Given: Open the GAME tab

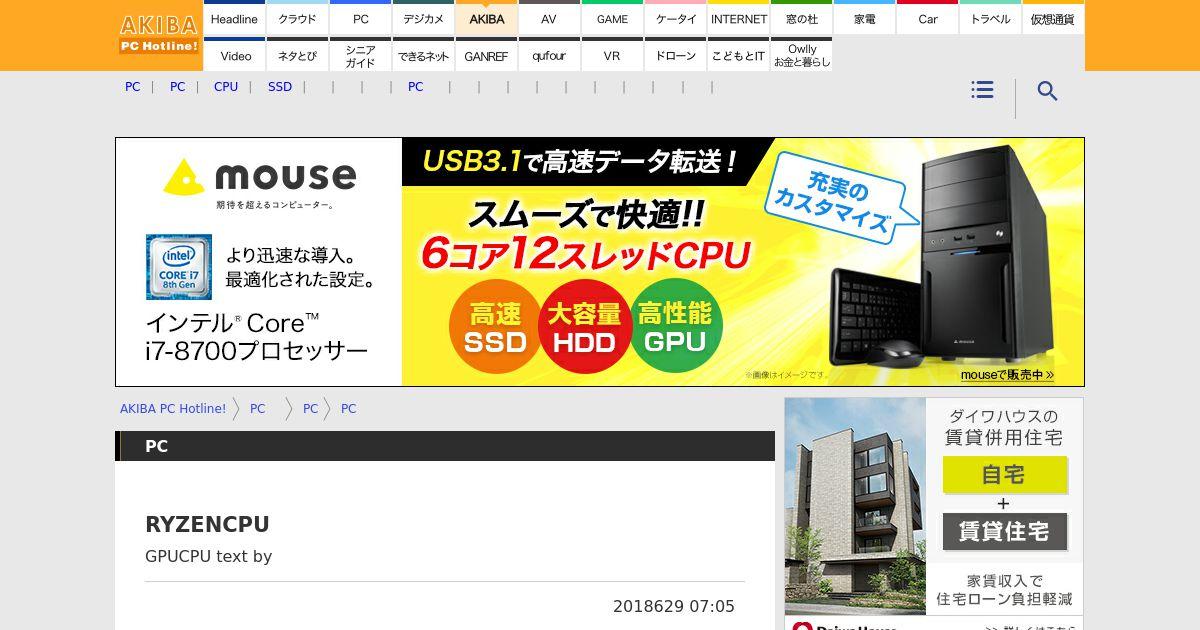Looking at the screenshot, I should pos(612,19).
